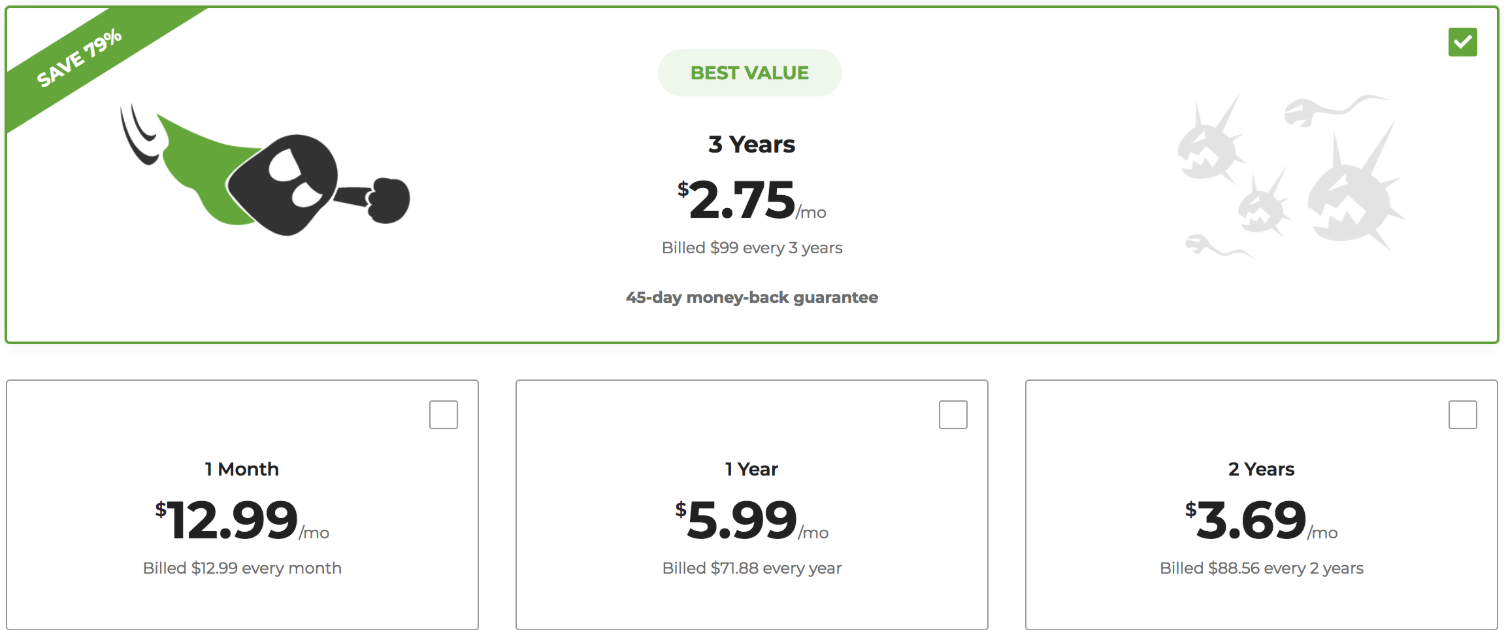Click the BEST VALUE badge
Image resolution: width=1504 pixels, height=630 pixels.
point(750,73)
